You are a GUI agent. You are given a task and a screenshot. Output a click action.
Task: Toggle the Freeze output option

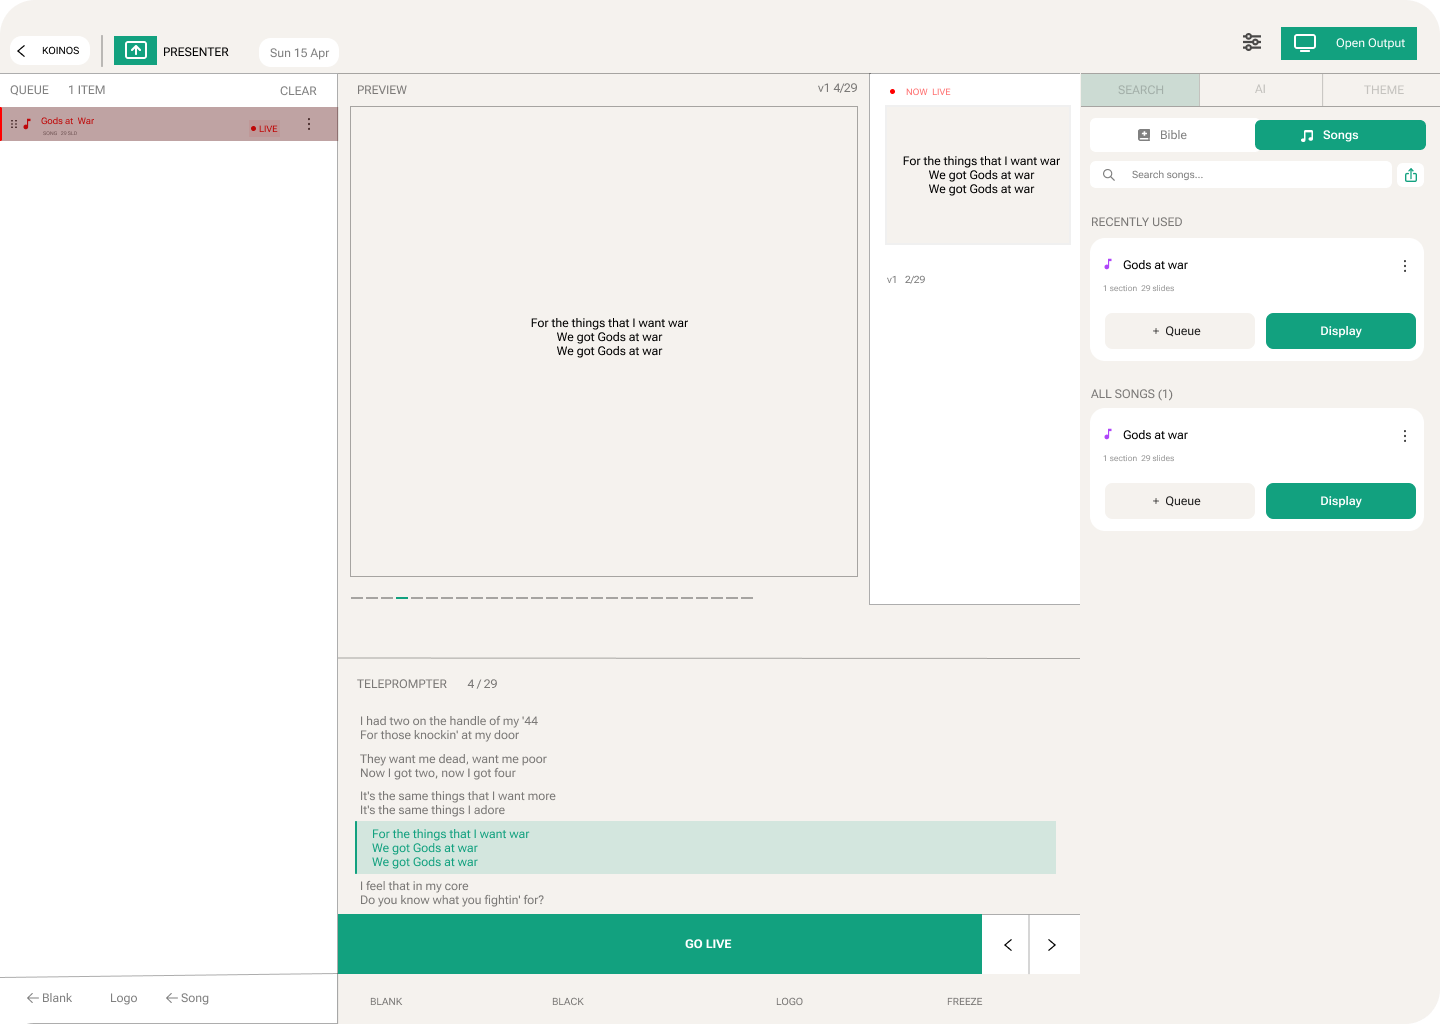click(964, 1001)
